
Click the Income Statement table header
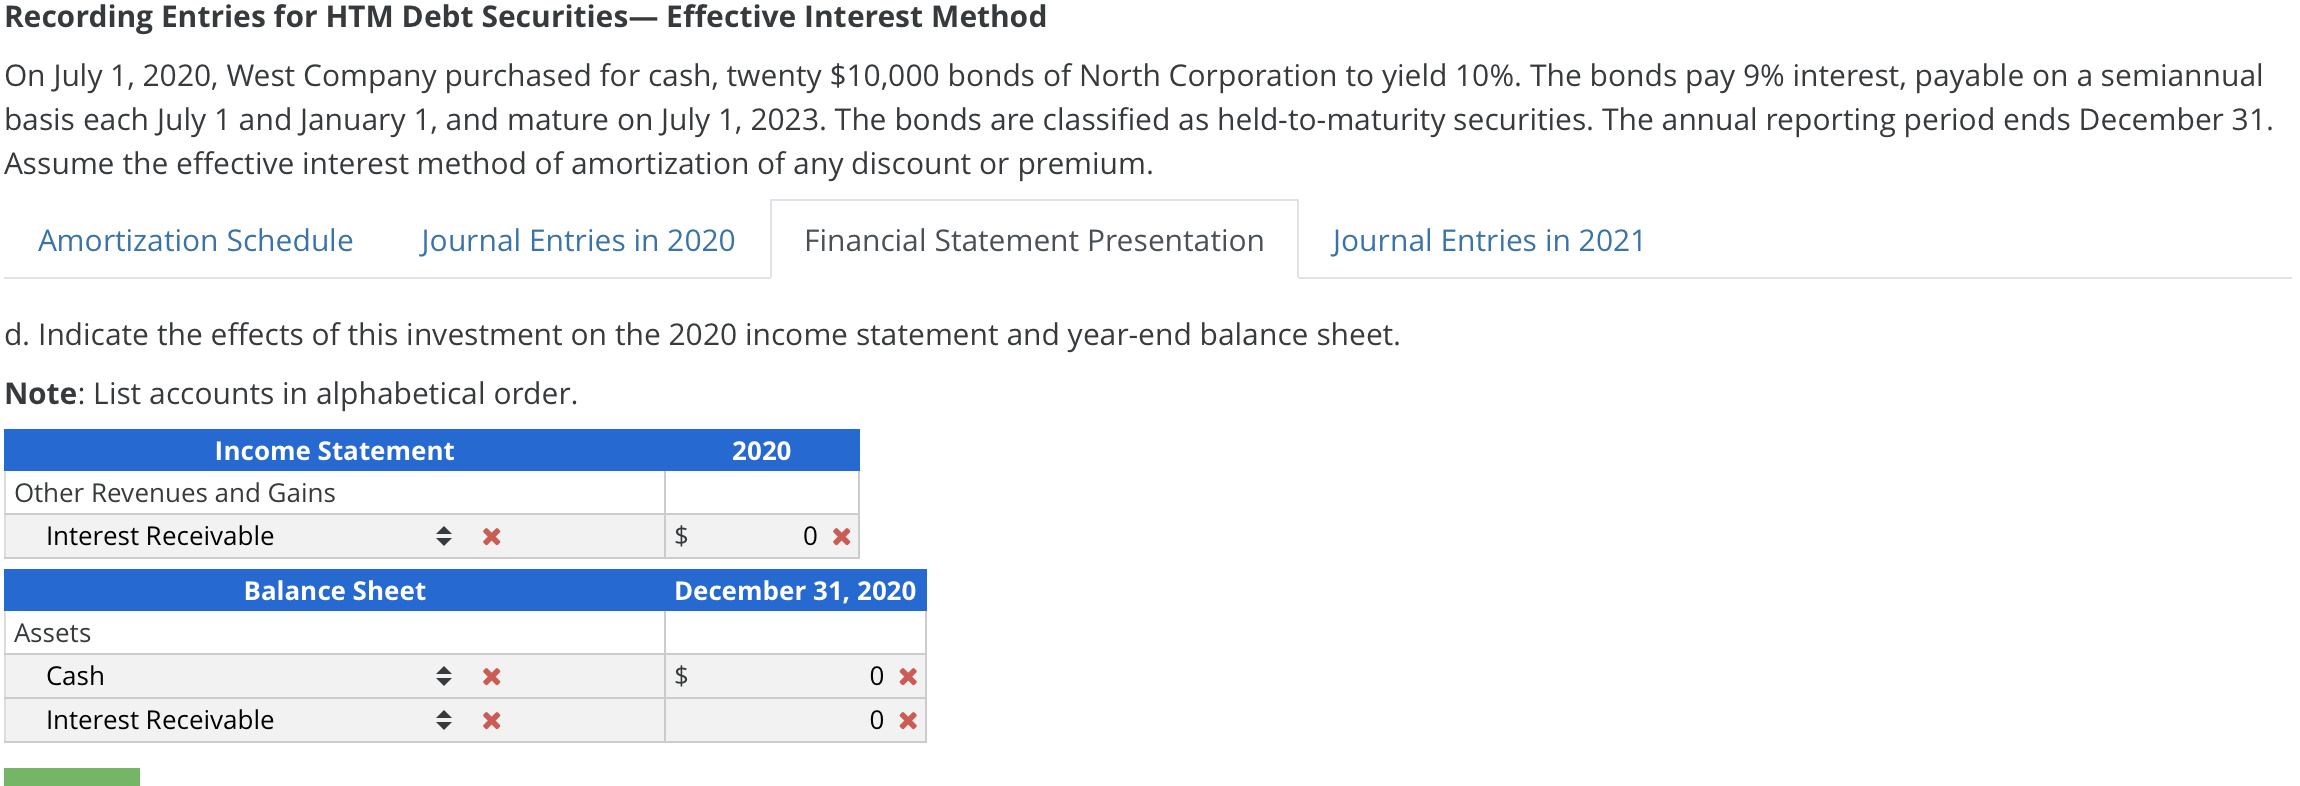(334, 451)
